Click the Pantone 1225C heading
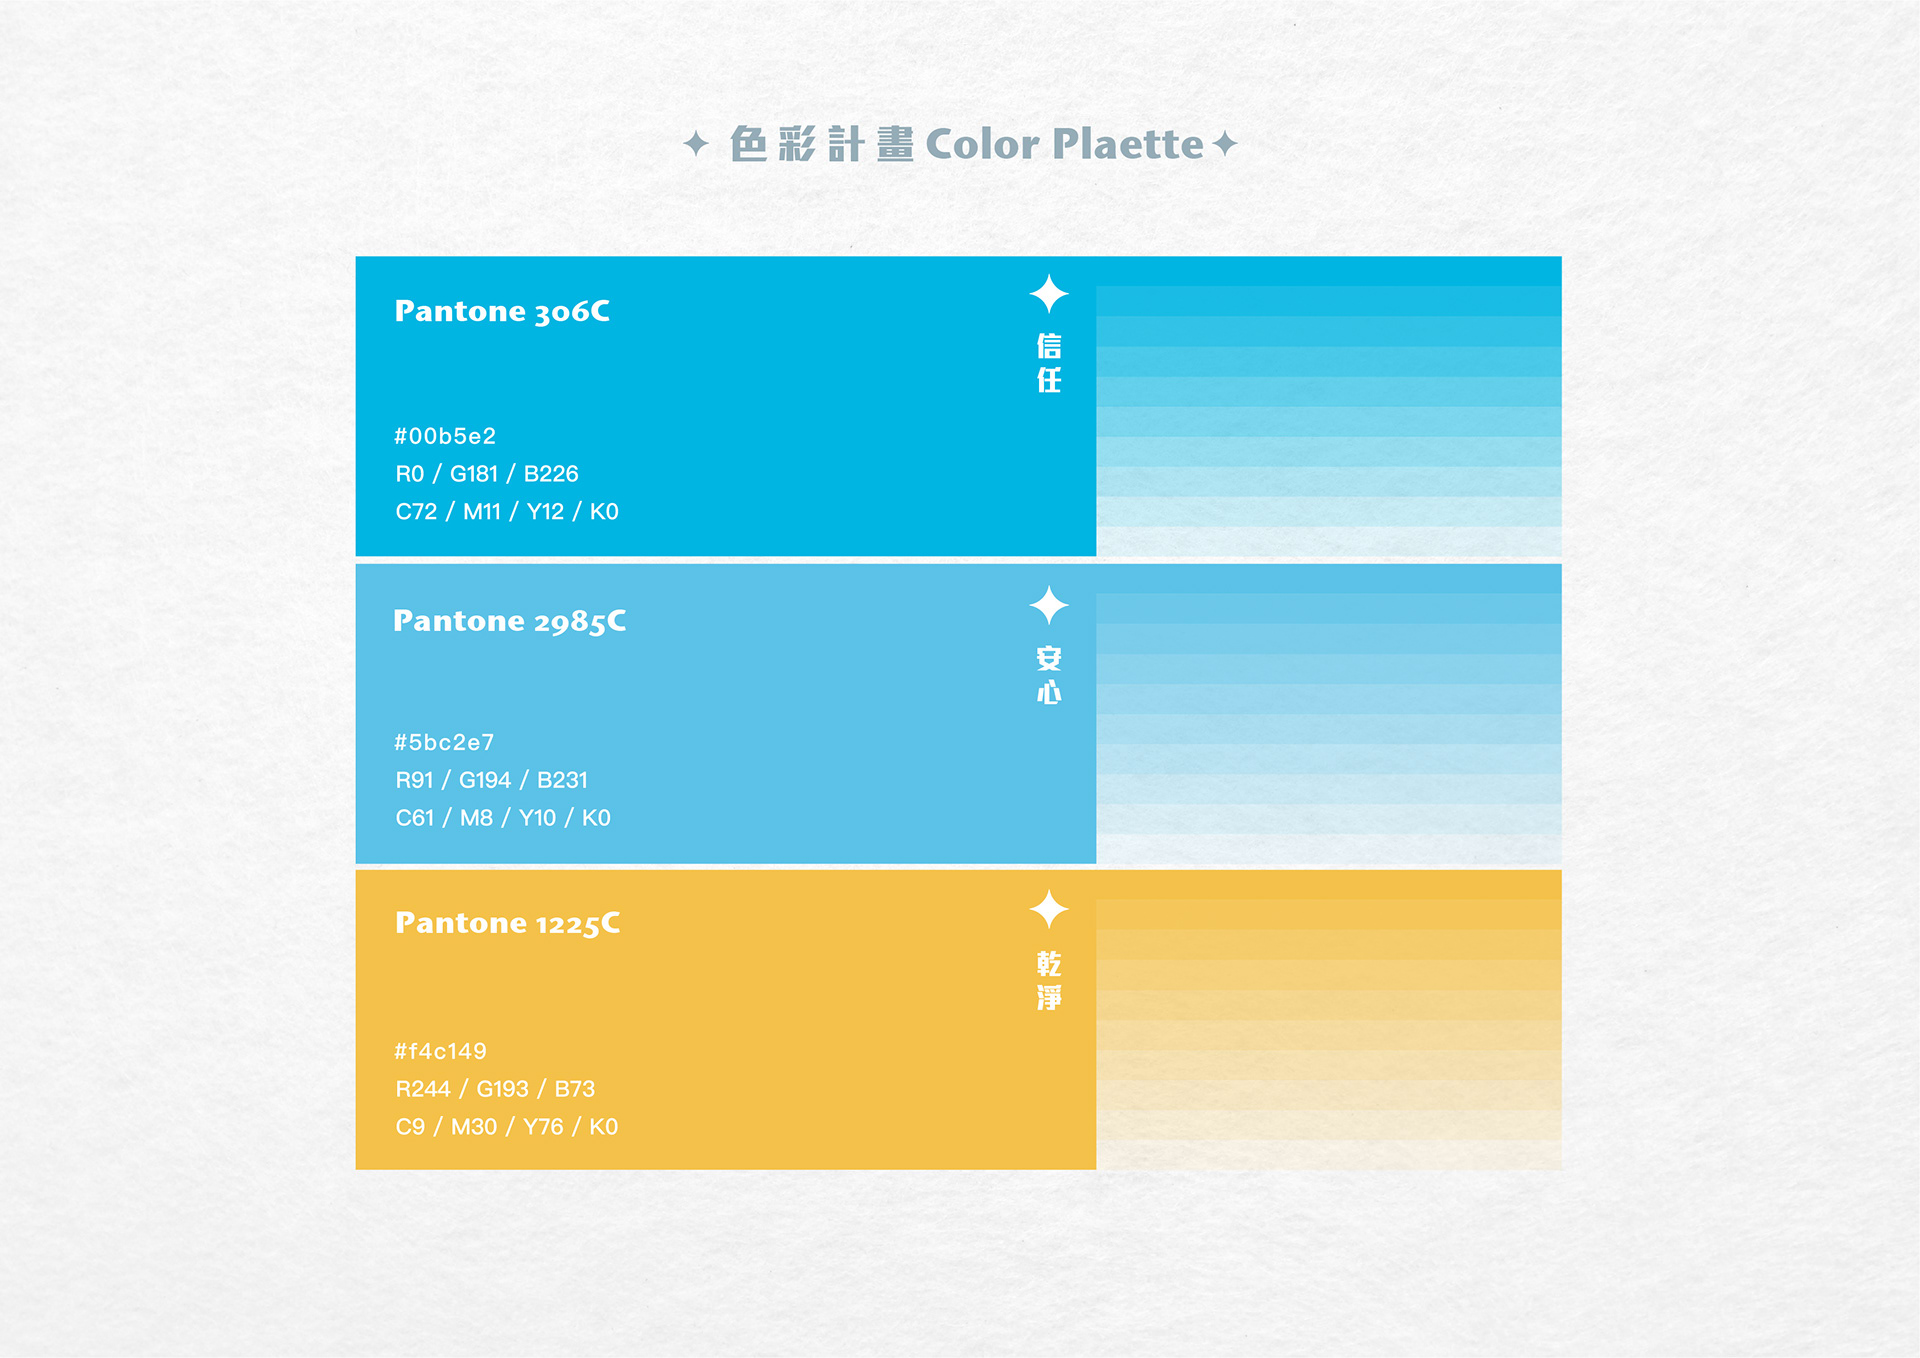Screen dimensions: 1920x1358 click(507, 923)
